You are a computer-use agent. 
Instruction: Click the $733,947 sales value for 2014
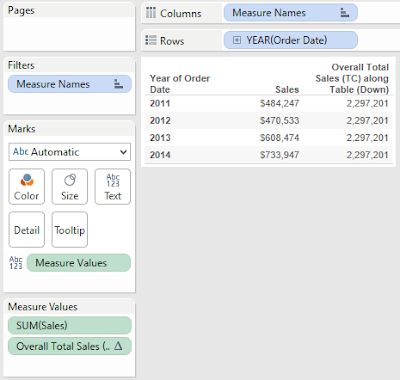click(x=279, y=155)
